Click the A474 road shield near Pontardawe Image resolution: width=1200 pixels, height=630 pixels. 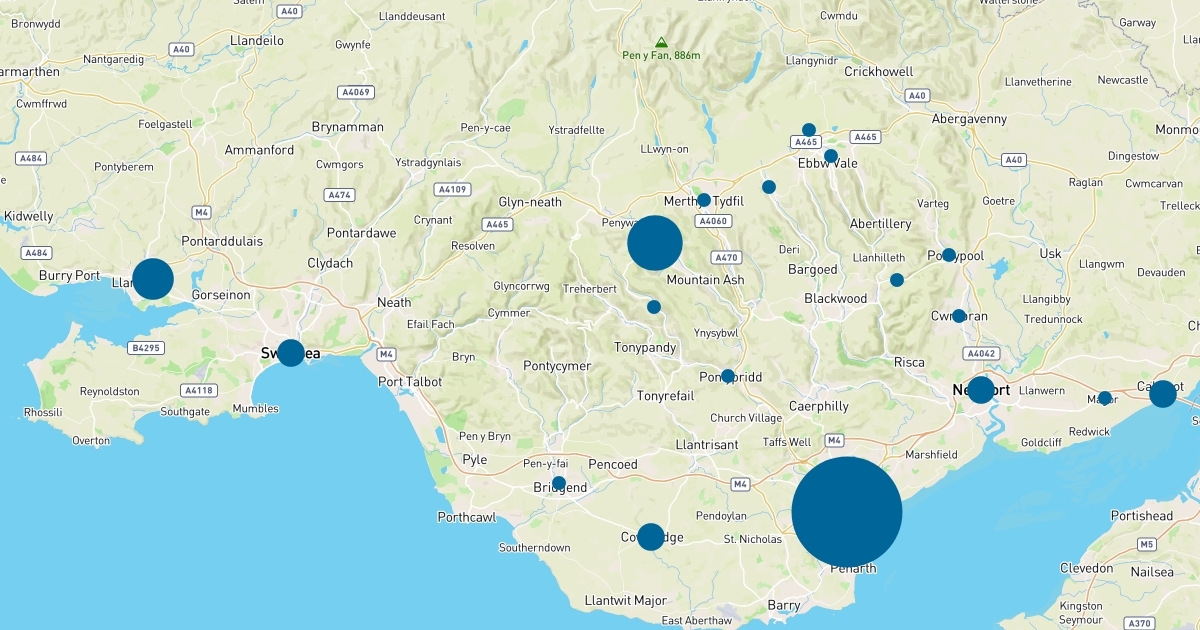(340, 195)
